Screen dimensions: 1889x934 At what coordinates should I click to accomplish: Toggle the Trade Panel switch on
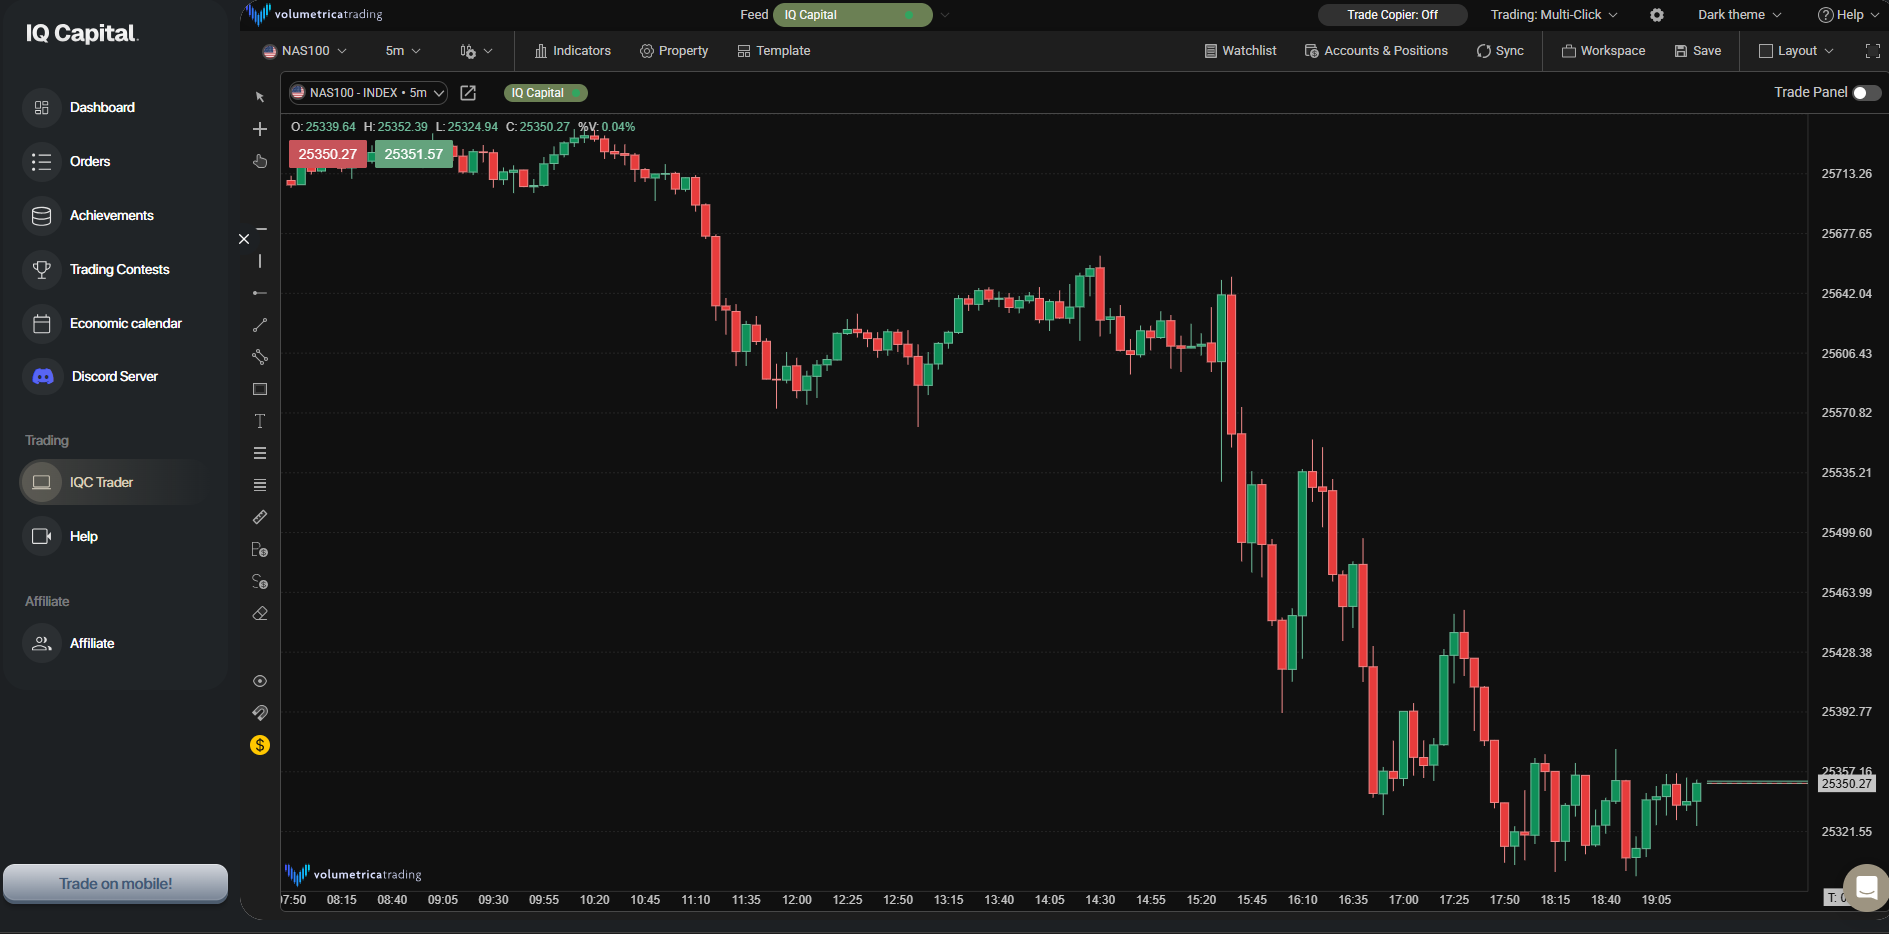coord(1866,92)
